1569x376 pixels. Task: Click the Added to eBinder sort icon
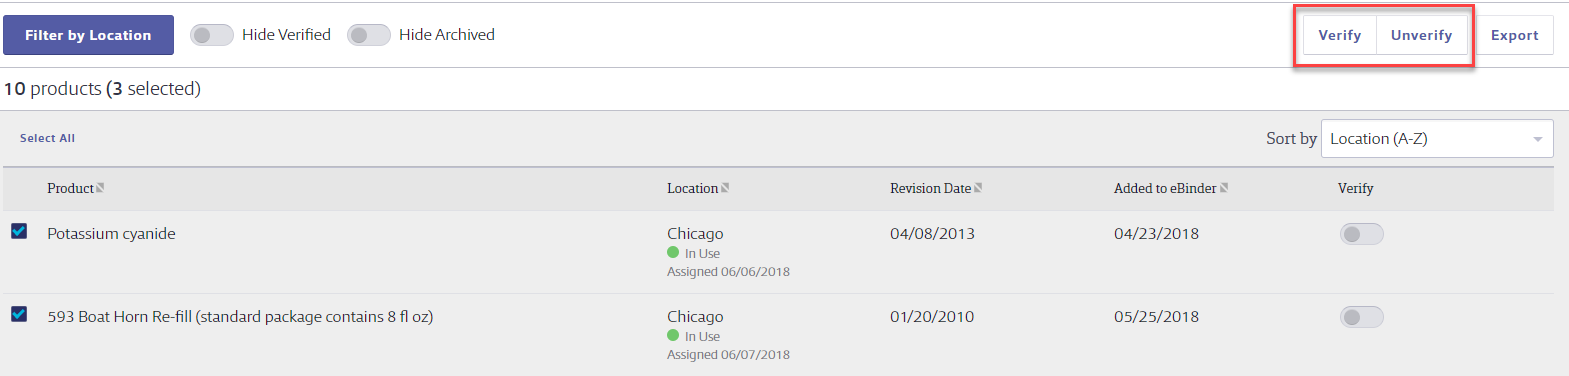[x=1224, y=188]
